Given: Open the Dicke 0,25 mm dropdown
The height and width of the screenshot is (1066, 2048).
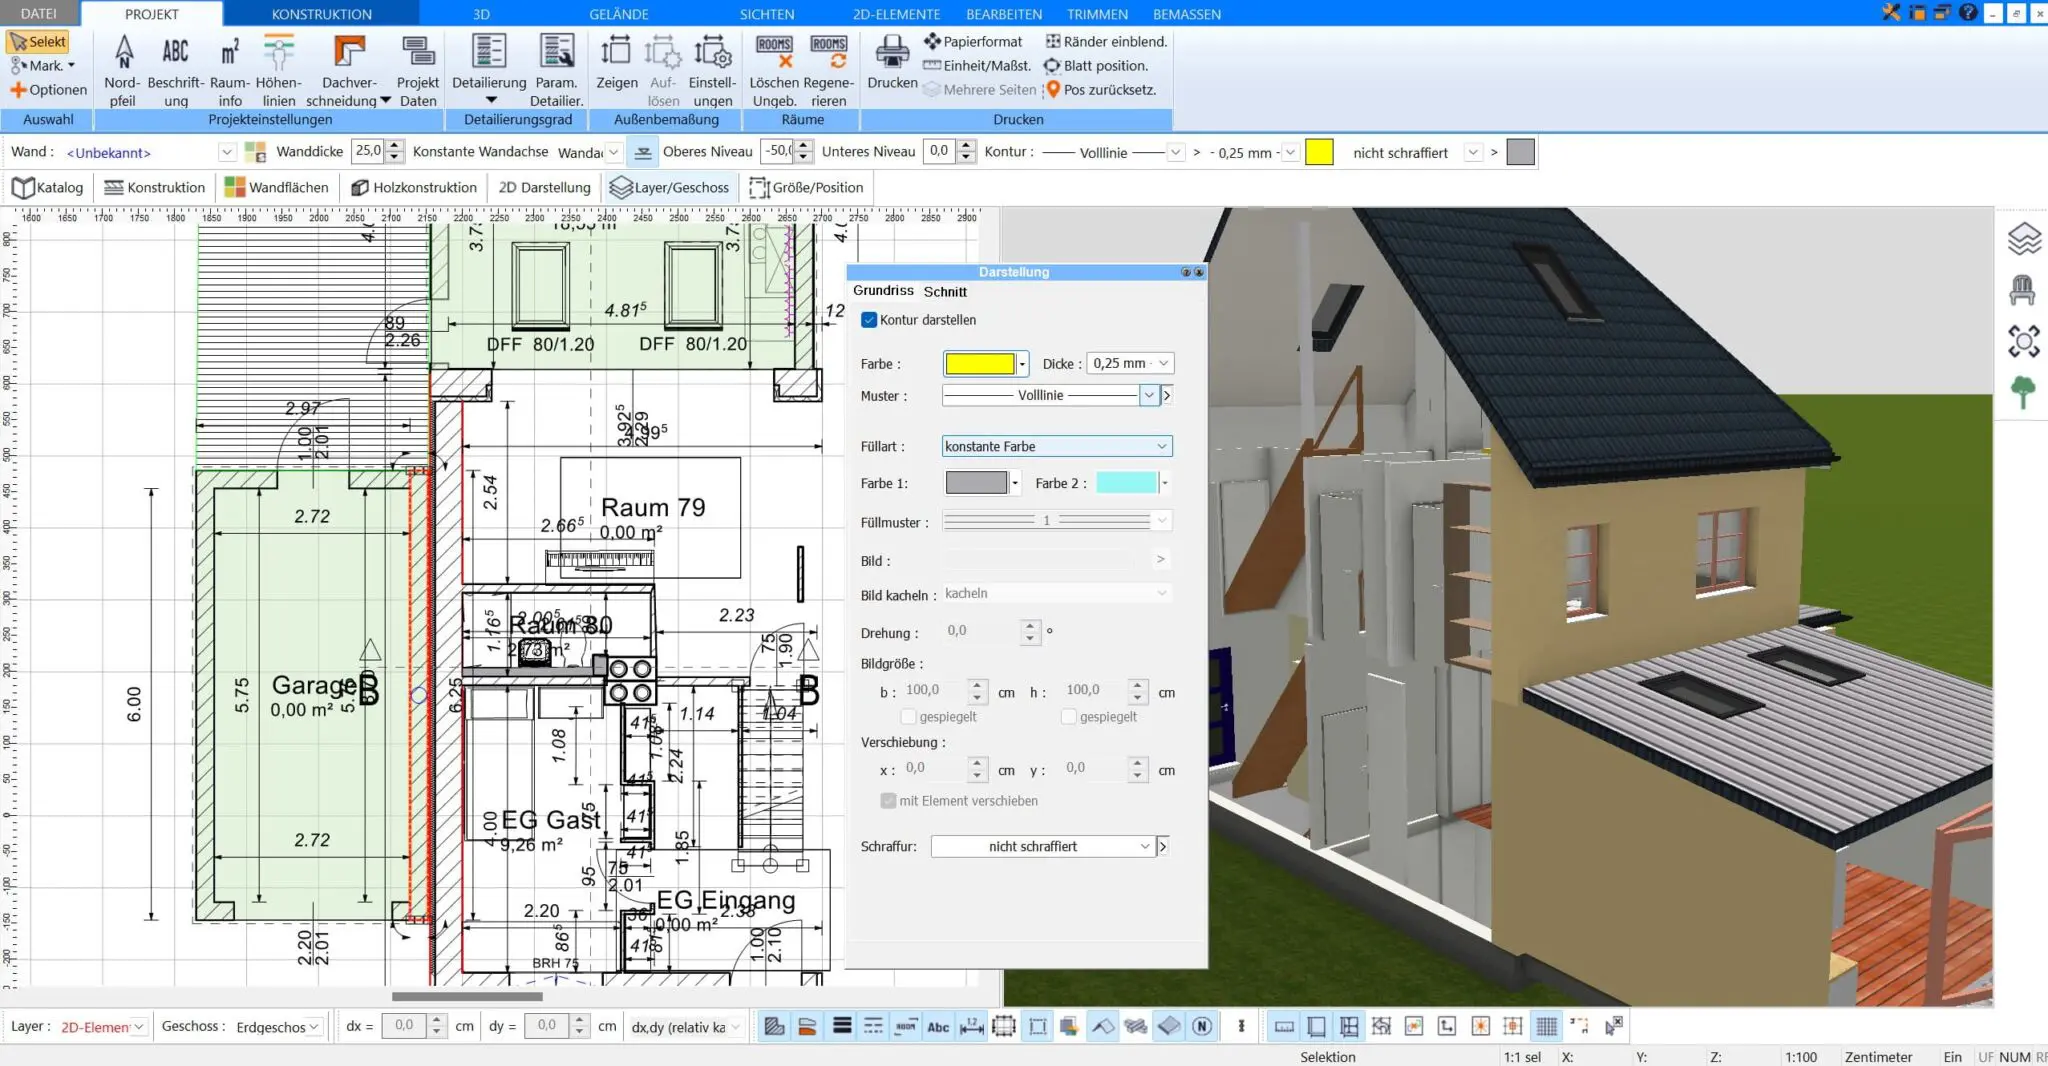Looking at the screenshot, I should pyautogui.click(x=1131, y=364).
